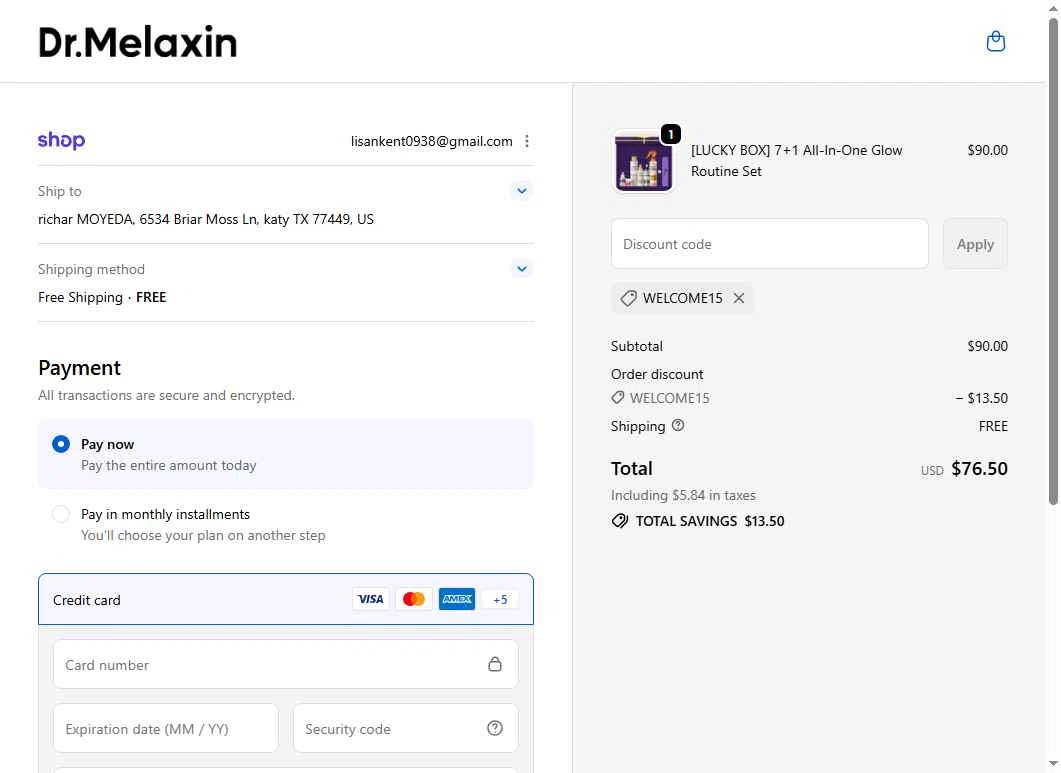The height and width of the screenshot is (773, 1061).
Task: Click the item quantity badge 1
Action: coord(671,135)
